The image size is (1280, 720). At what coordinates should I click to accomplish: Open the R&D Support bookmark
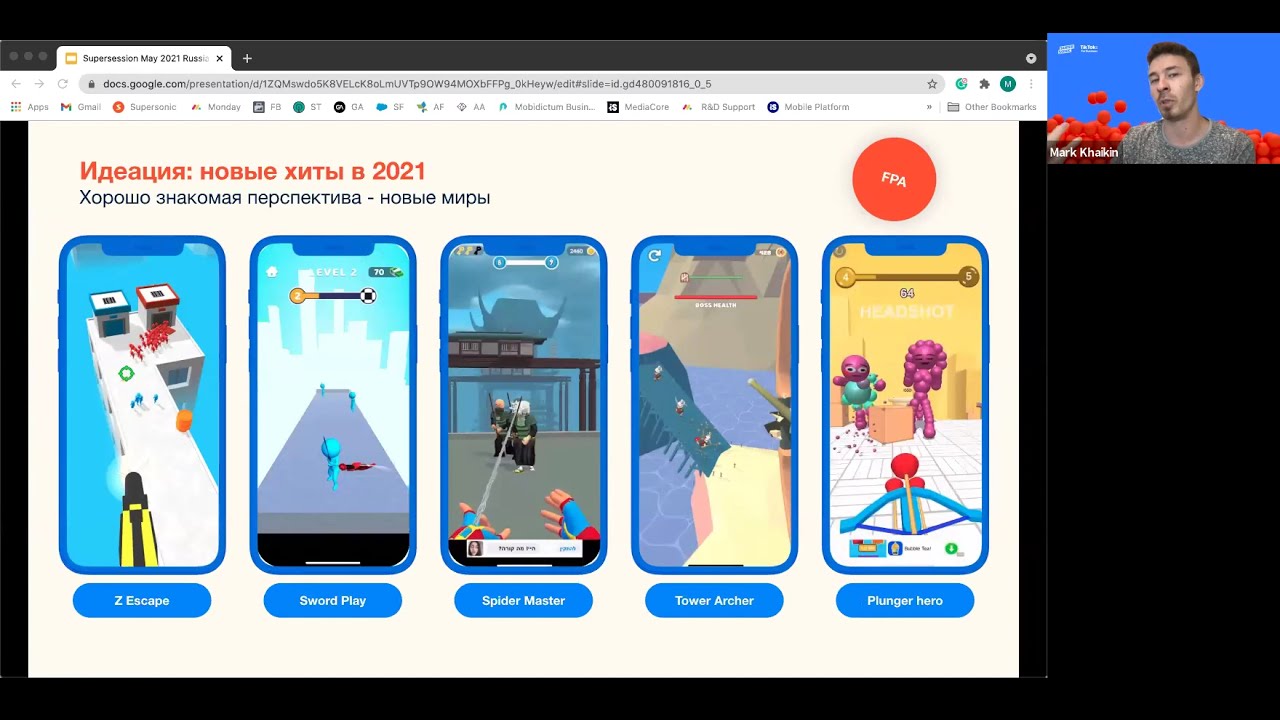click(x=718, y=107)
